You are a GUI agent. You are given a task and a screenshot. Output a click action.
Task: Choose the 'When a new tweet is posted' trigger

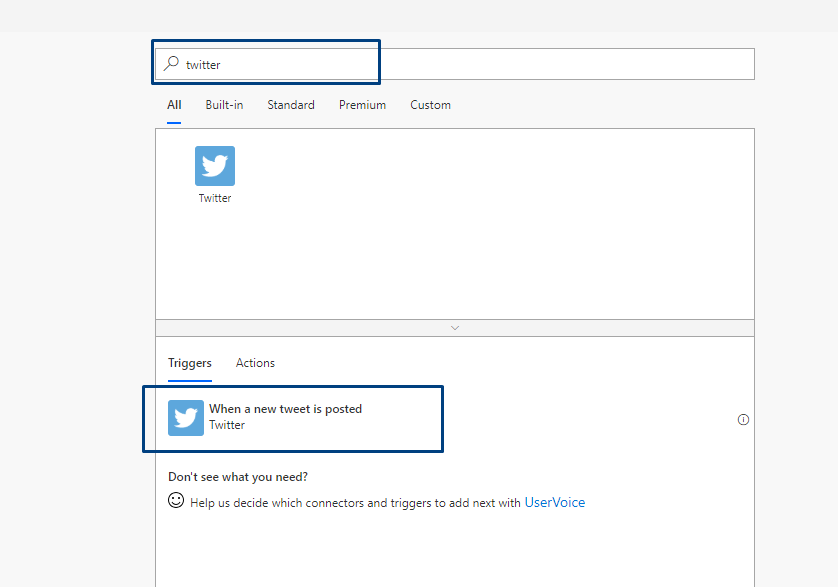tap(455, 419)
